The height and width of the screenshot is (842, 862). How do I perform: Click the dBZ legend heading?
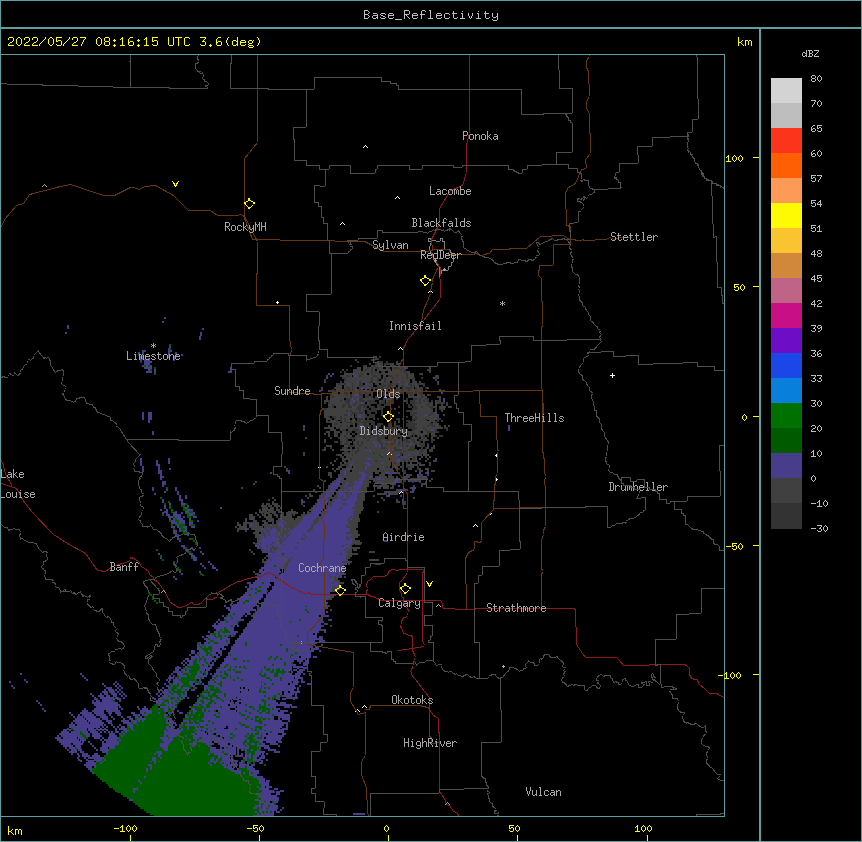pos(810,53)
